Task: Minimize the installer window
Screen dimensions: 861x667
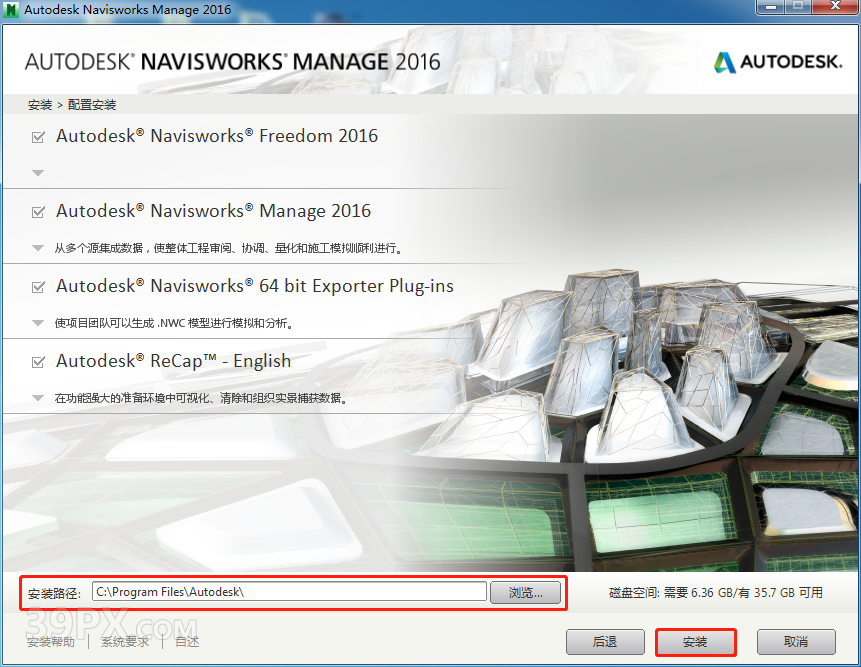Action: click(x=770, y=8)
